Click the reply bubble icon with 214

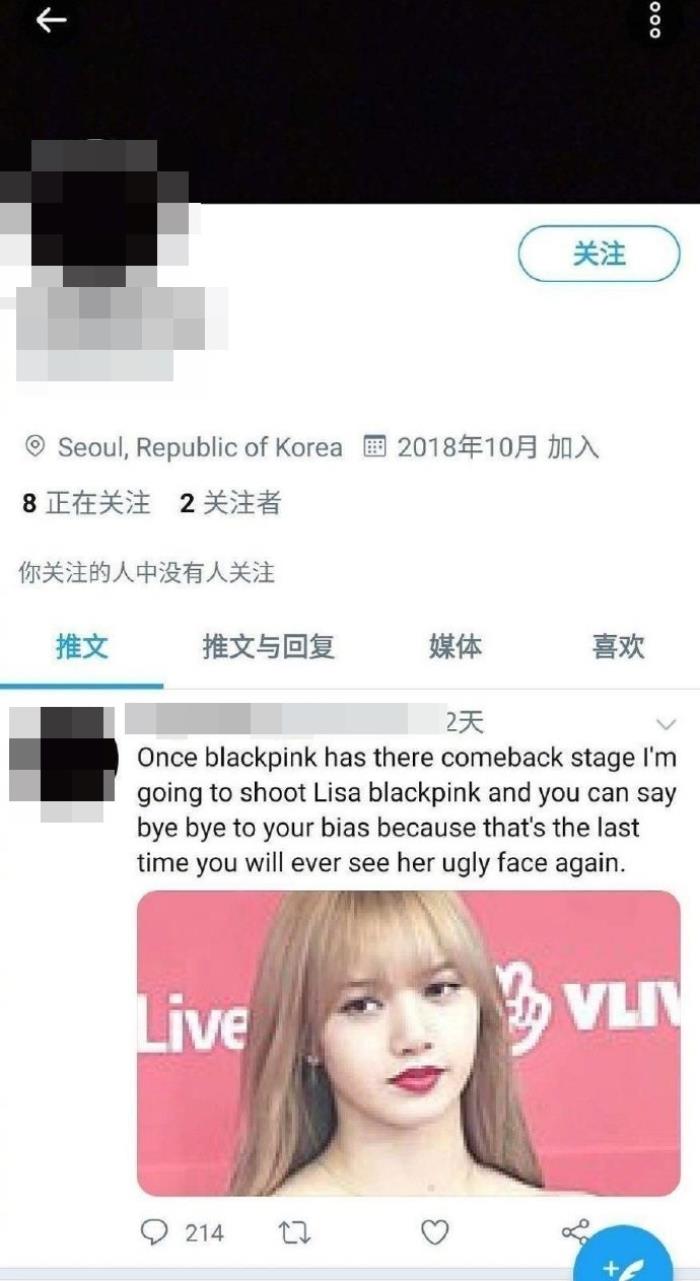point(183,1233)
